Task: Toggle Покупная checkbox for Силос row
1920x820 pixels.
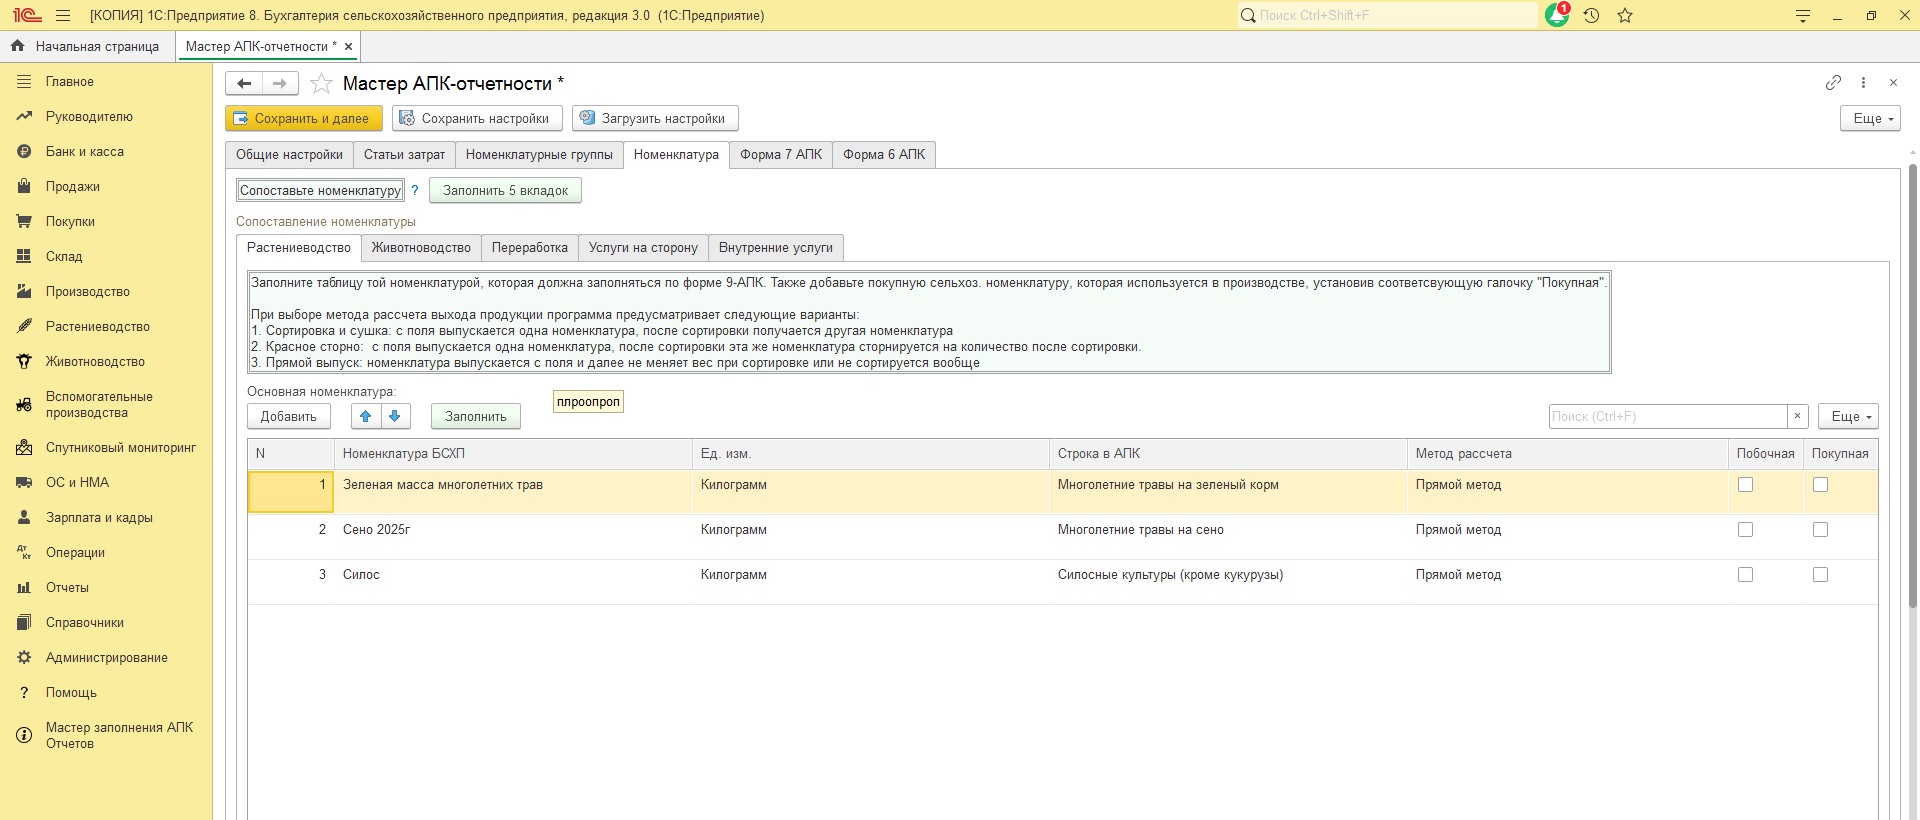Action: pyautogui.click(x=1820, y=575)
